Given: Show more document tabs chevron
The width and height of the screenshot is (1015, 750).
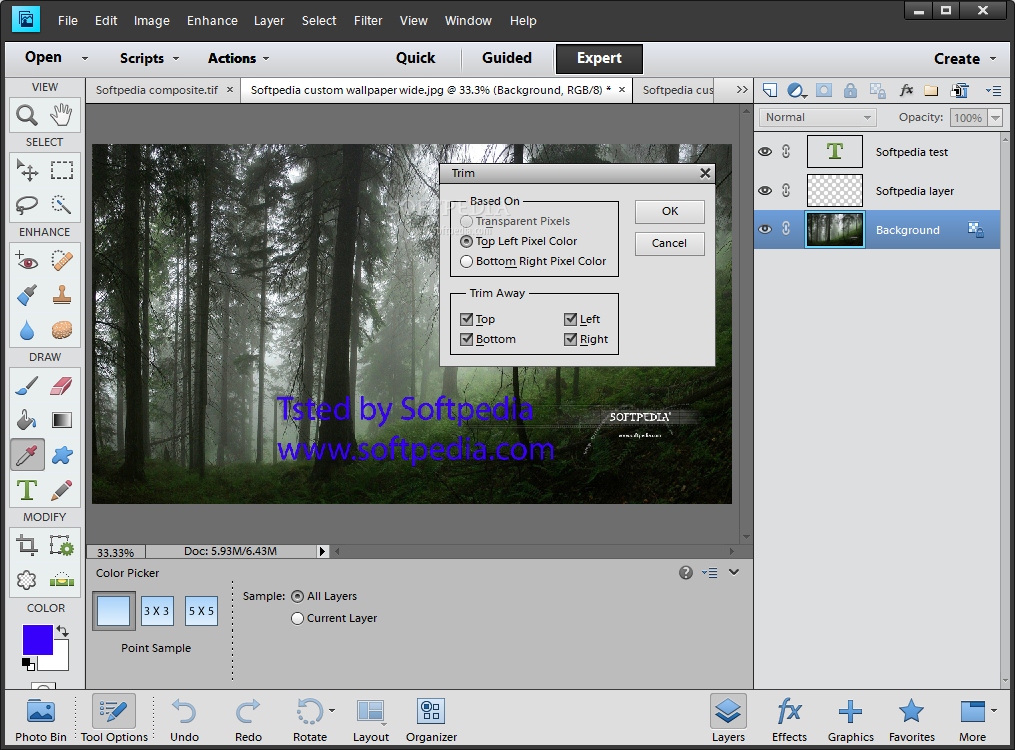Looking at the screenshot, I should (x=742, y=90).
